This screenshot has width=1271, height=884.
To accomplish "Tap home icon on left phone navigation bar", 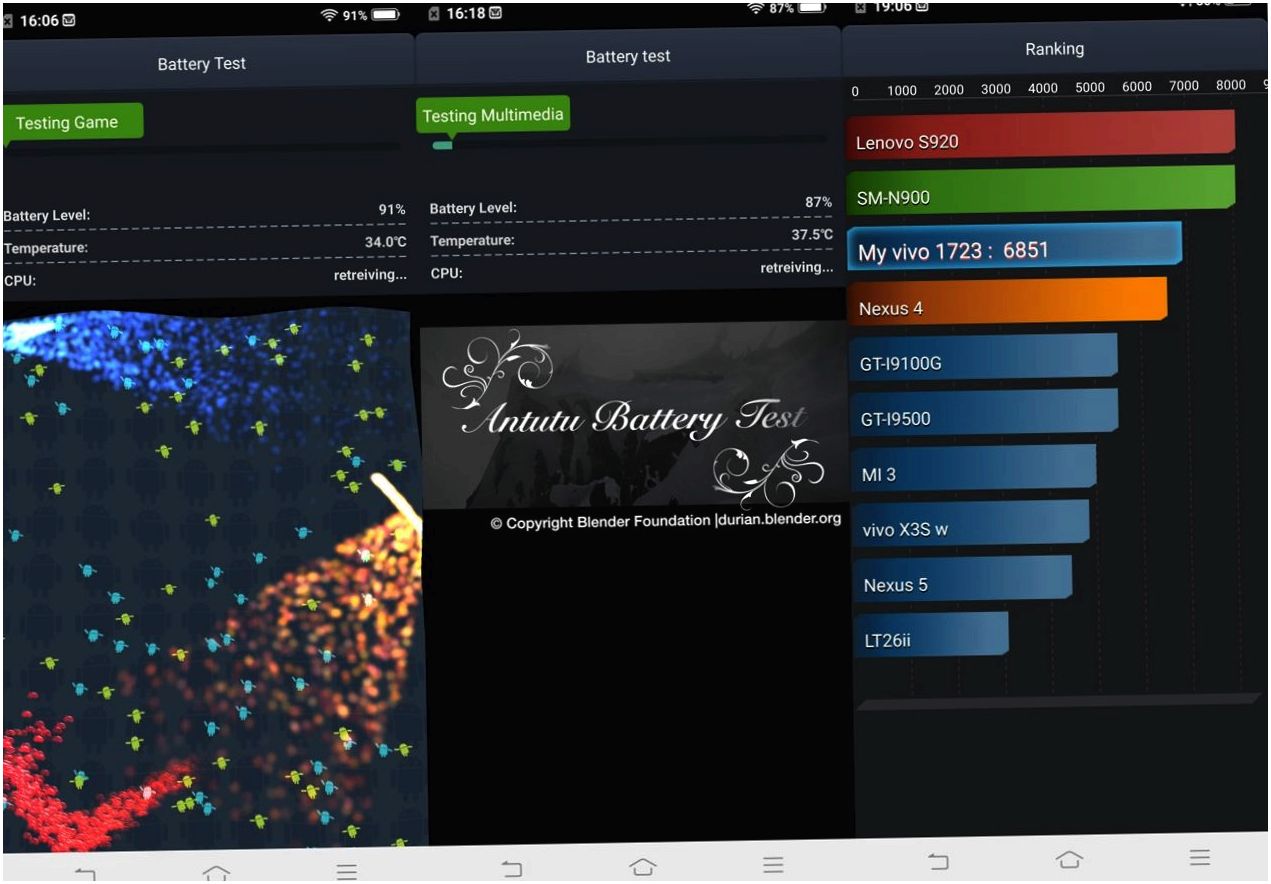I will [216, 873].
